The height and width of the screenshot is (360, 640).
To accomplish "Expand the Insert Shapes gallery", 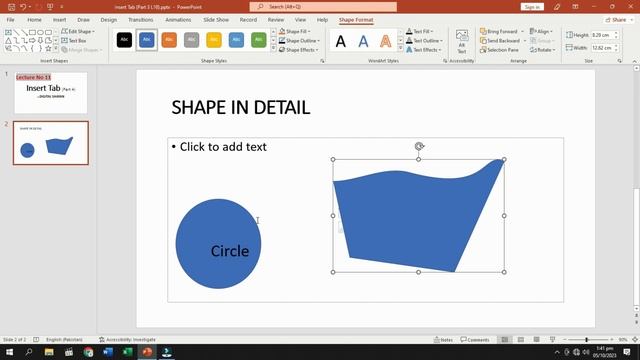I will click(56, 49).
